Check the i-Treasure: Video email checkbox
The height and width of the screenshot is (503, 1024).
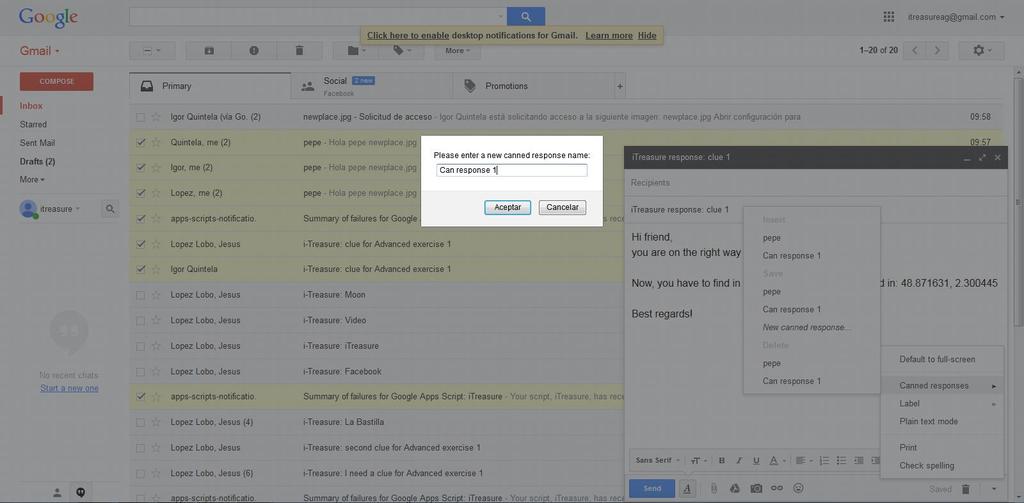tap(140, 320)
